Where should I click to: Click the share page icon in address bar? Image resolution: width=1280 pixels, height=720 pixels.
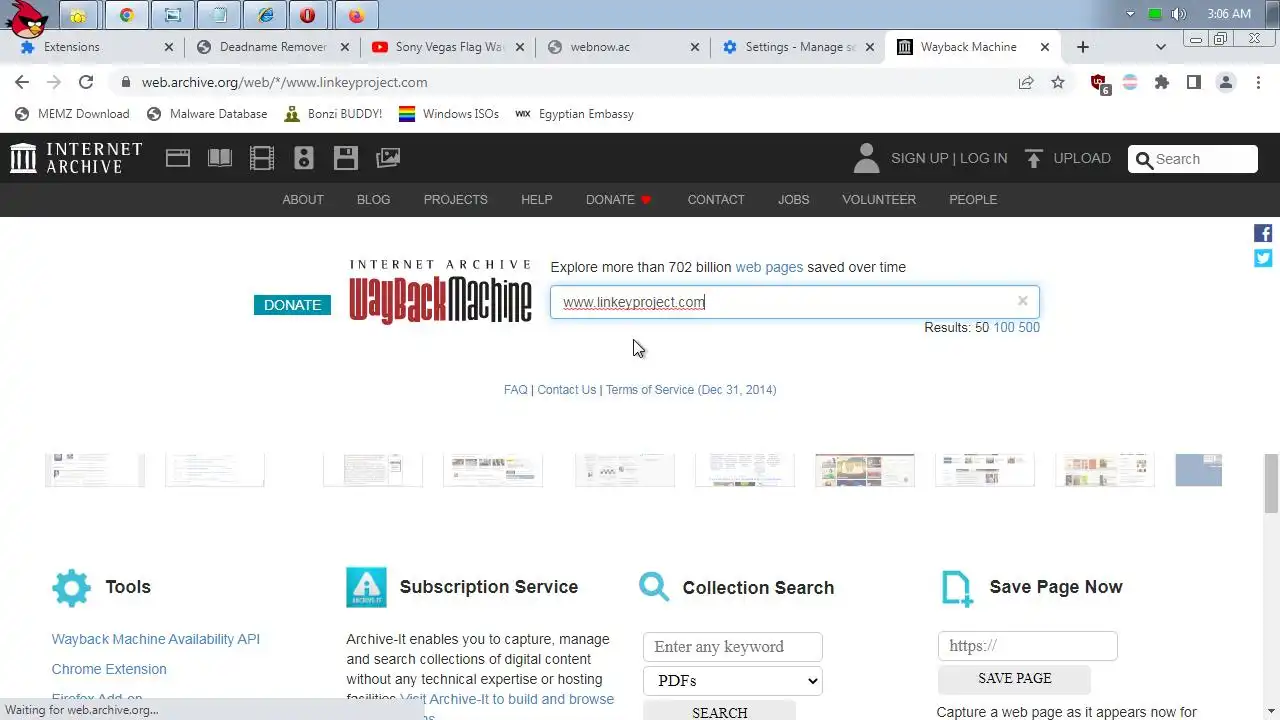1026,82
